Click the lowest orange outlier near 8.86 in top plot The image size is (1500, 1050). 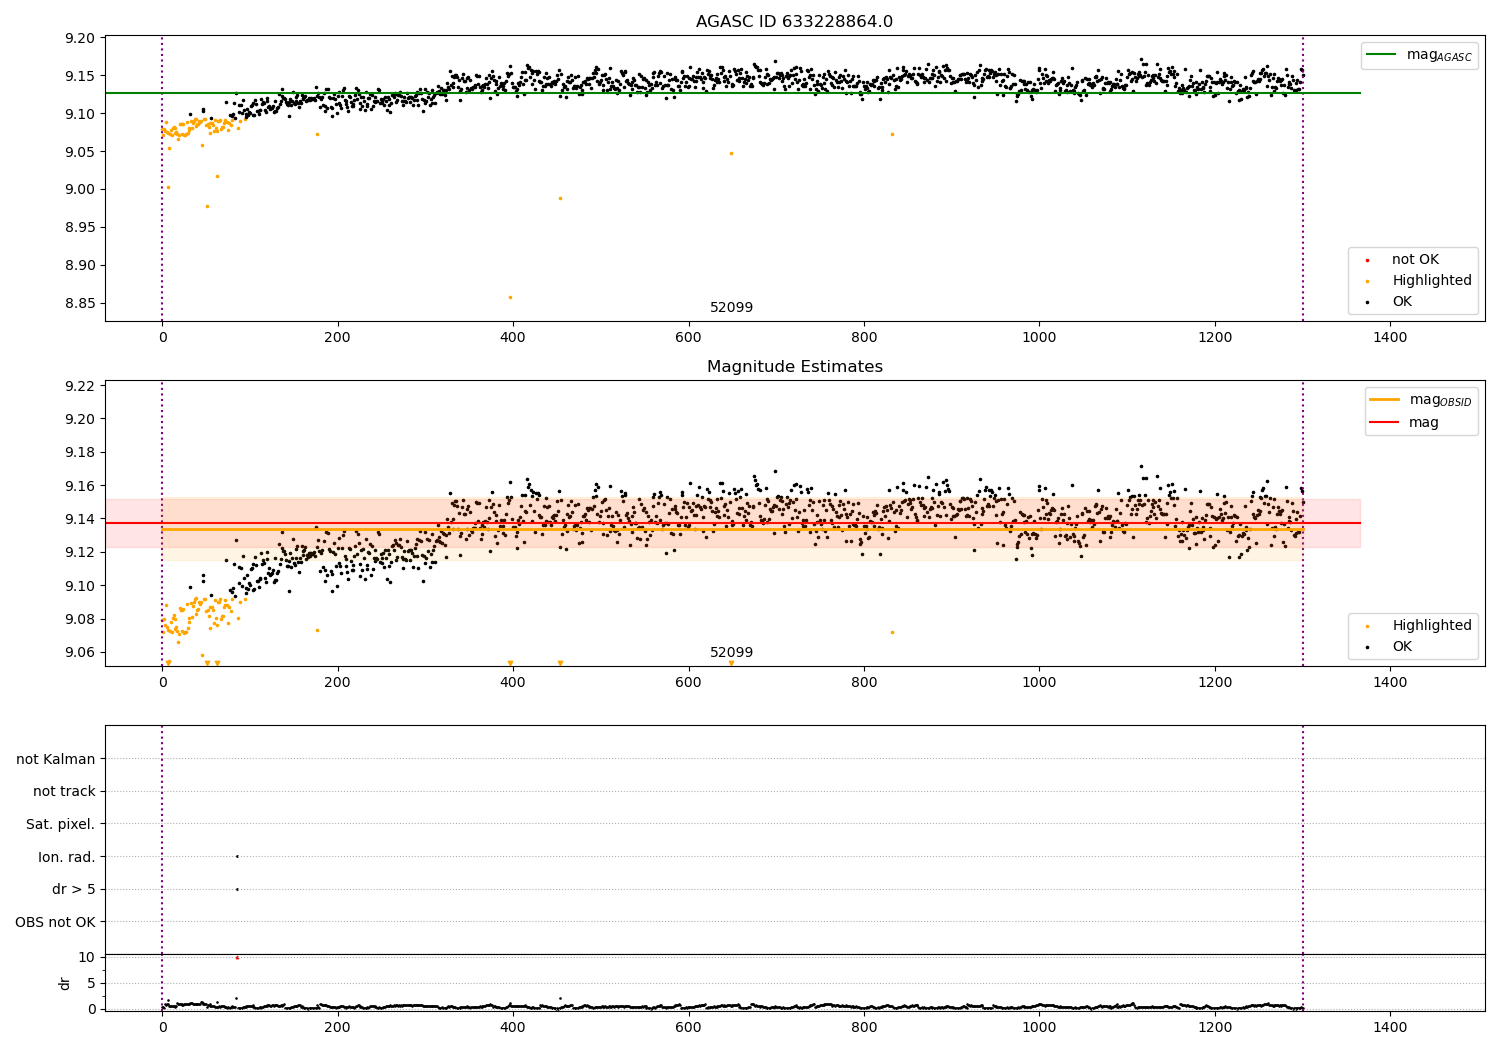510,297
